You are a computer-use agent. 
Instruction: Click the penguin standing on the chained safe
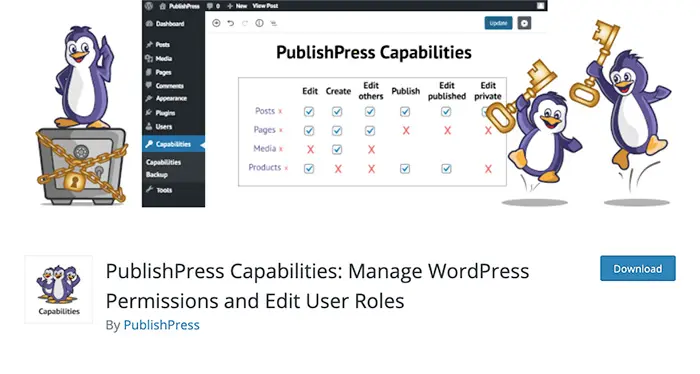click(84, 77)
